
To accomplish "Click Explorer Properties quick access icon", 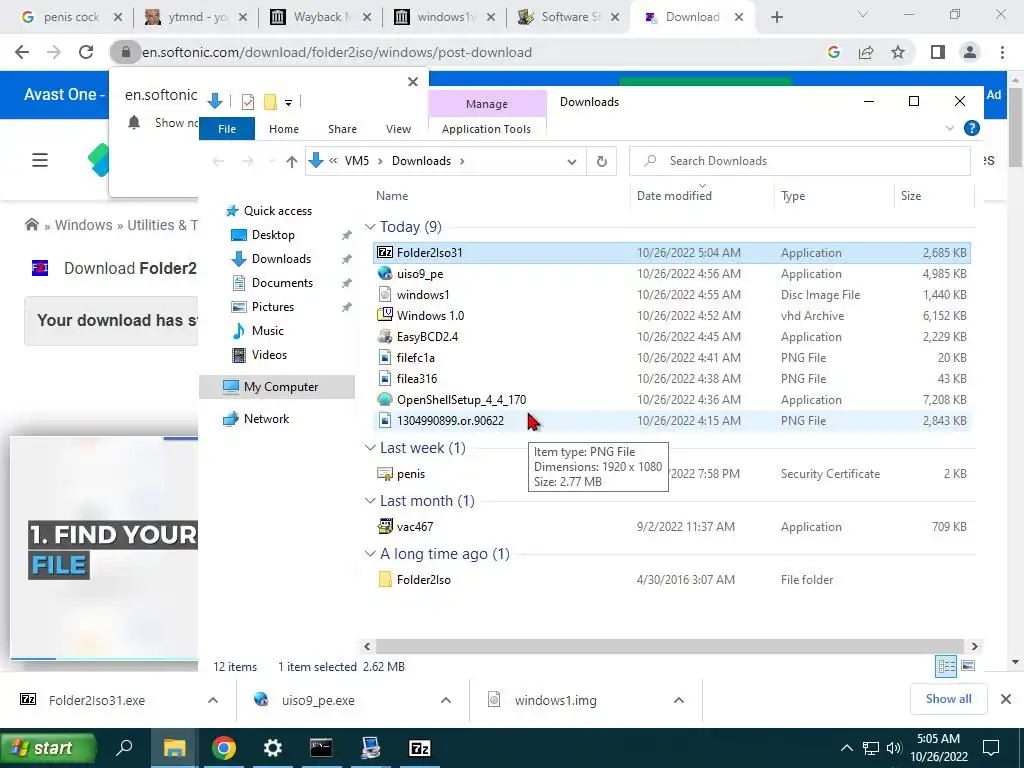I will click(248, 102).
